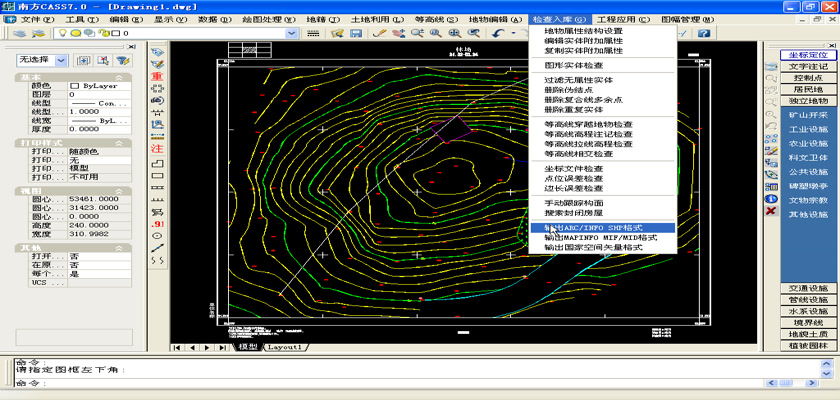Image resolution: width=840 pixels, height=400 pixels.
Task: Click the bottom command input line
Action: point(388,383)
